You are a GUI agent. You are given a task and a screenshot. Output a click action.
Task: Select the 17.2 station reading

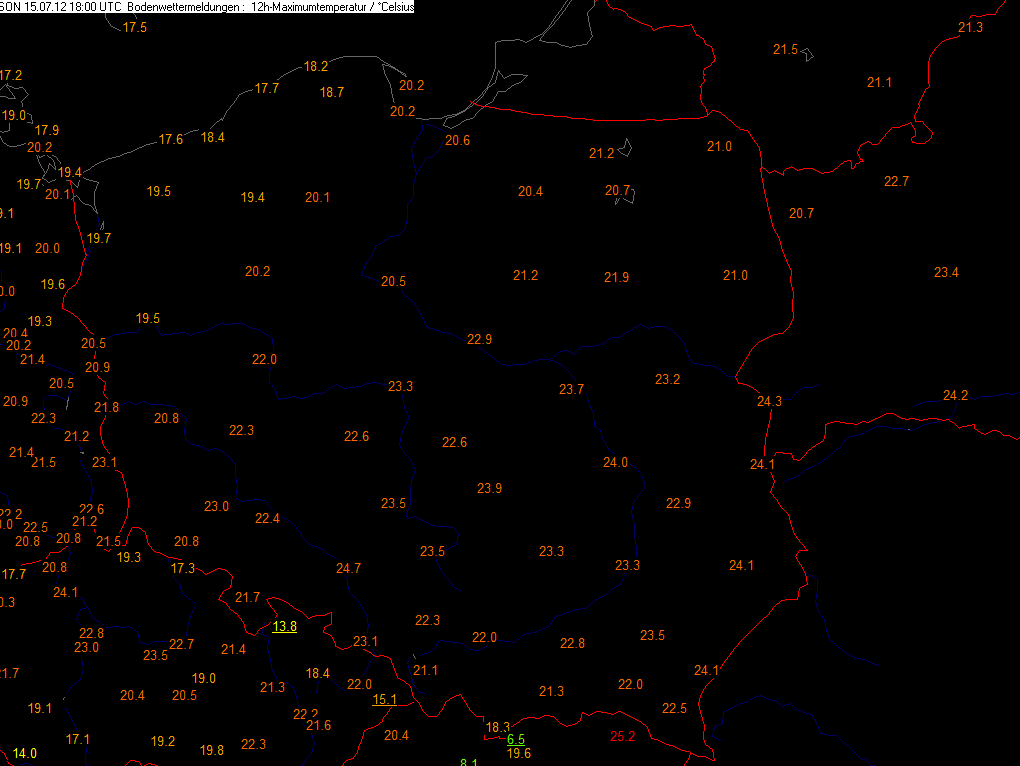pyautogui.click(x=11, y=75)
